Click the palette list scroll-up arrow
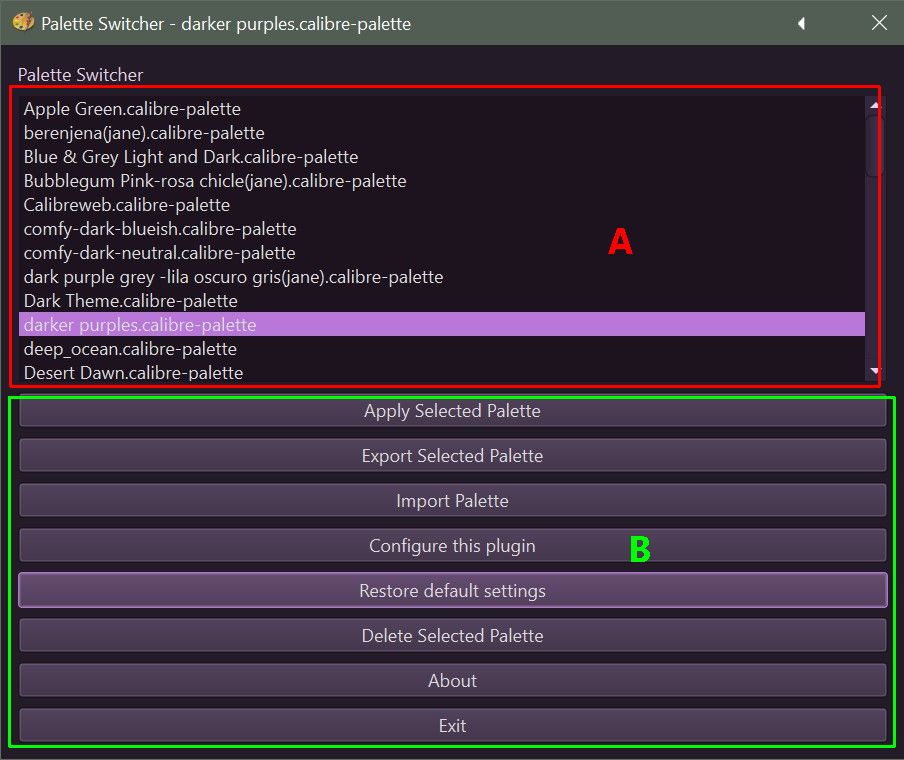The image size is (904, 760). coord(875,106)
